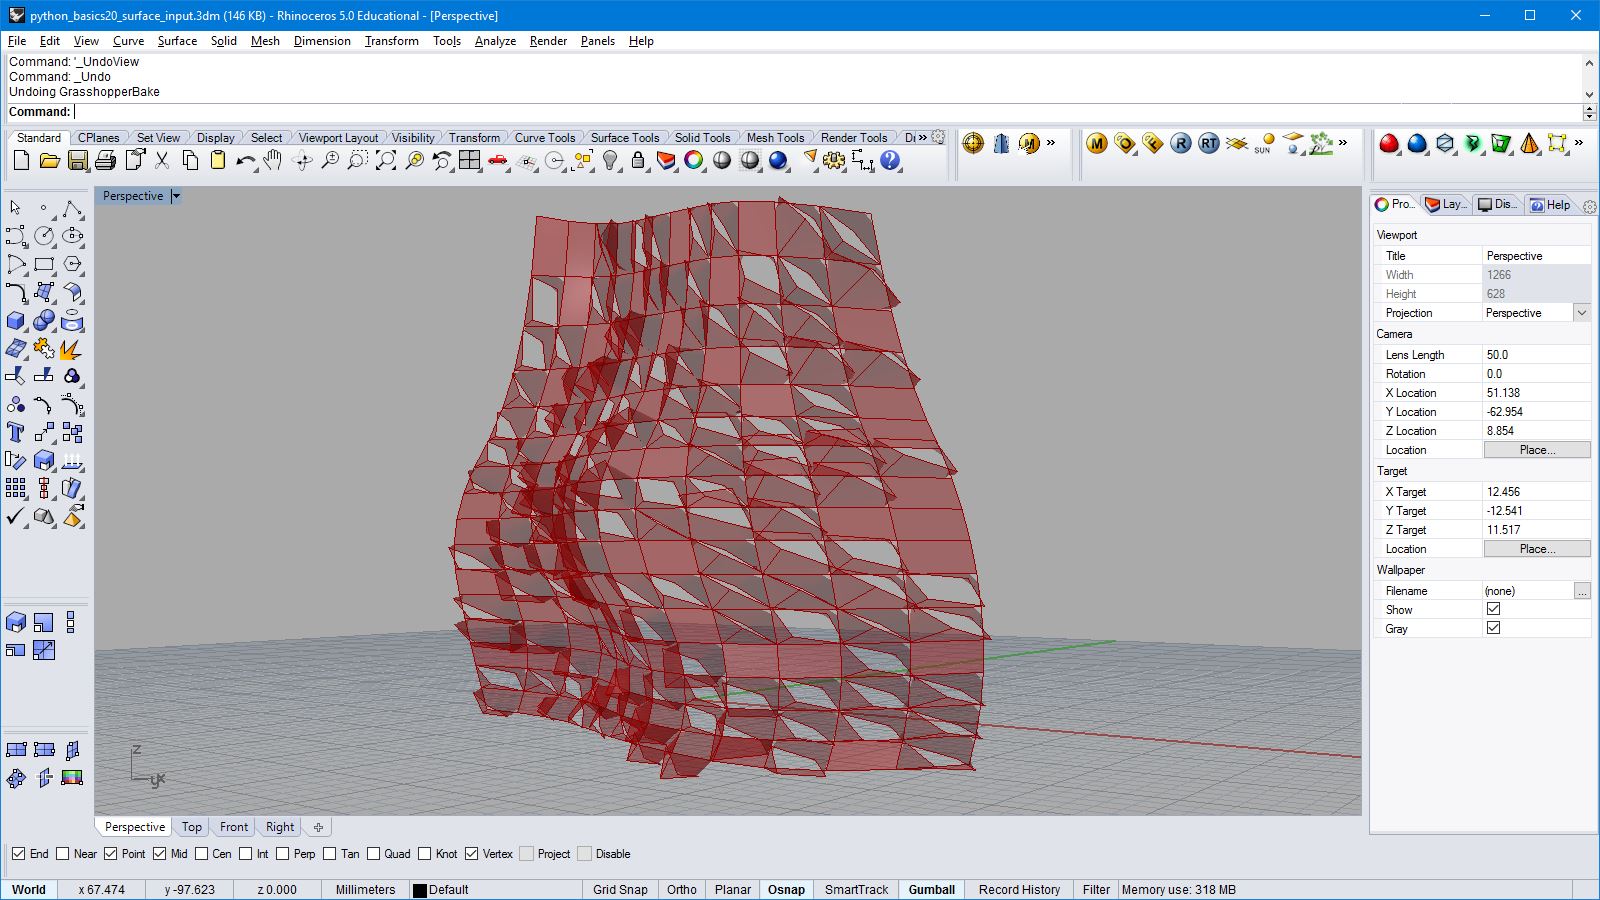Open the Perspective viewport title menu arrow
This screenshot has height=900, width=1600.
(x=176, y=196)
